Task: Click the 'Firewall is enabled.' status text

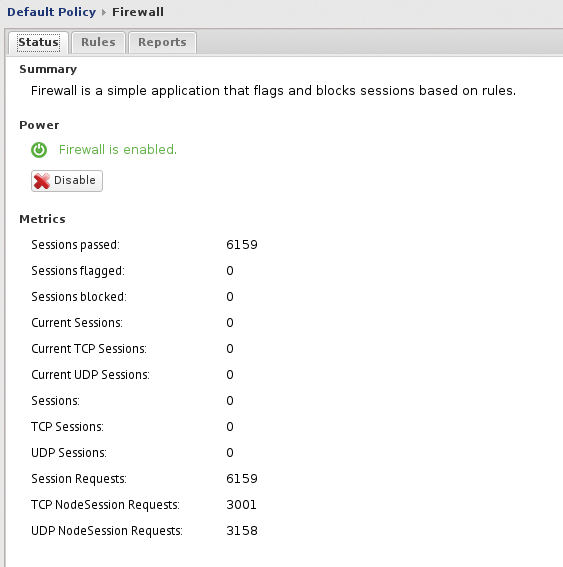Action: pyautogui.click(x=118, y=150)
